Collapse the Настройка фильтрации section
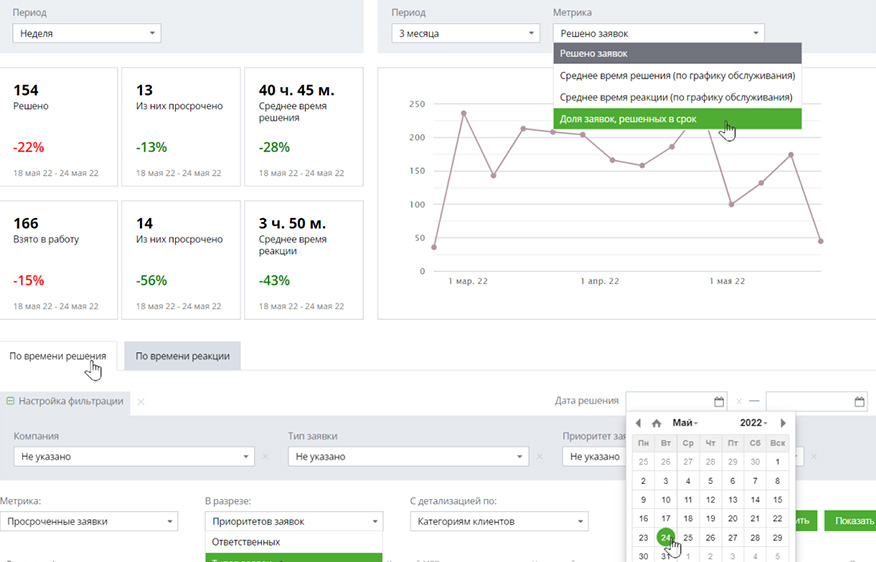The width and height of the screenshot is (876, 562). click(x=10, y=401)
